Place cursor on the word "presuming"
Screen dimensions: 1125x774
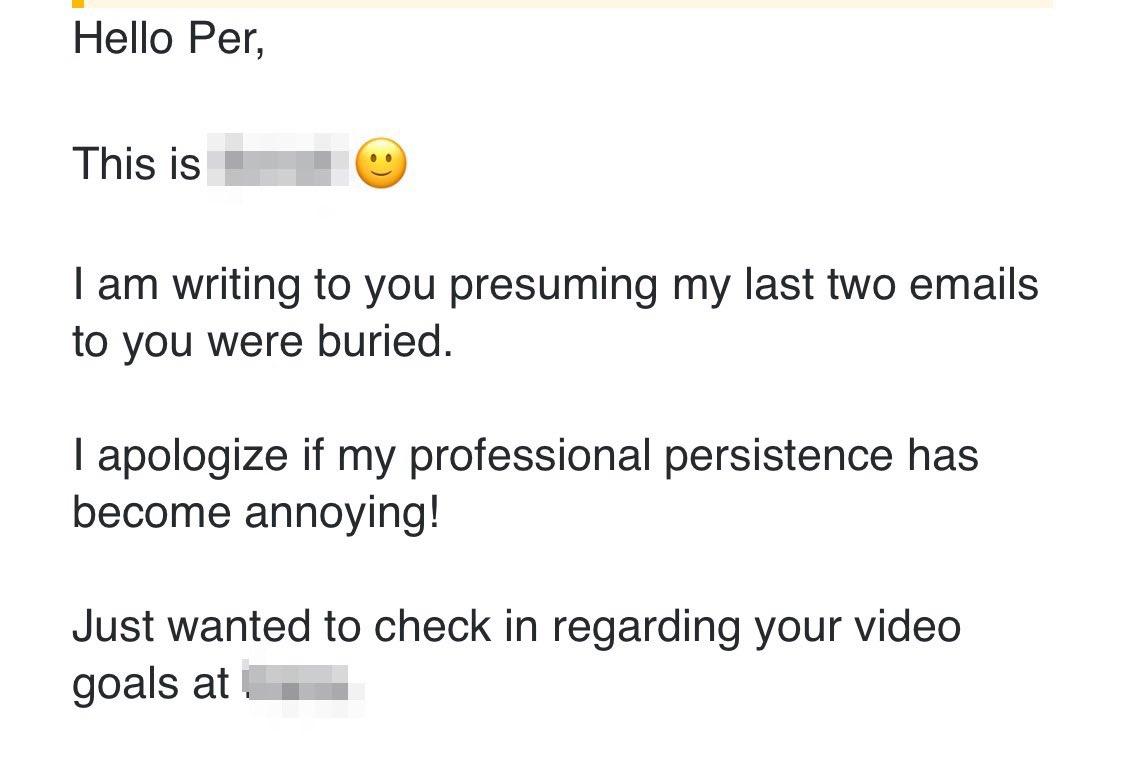[x=553, y=286]
